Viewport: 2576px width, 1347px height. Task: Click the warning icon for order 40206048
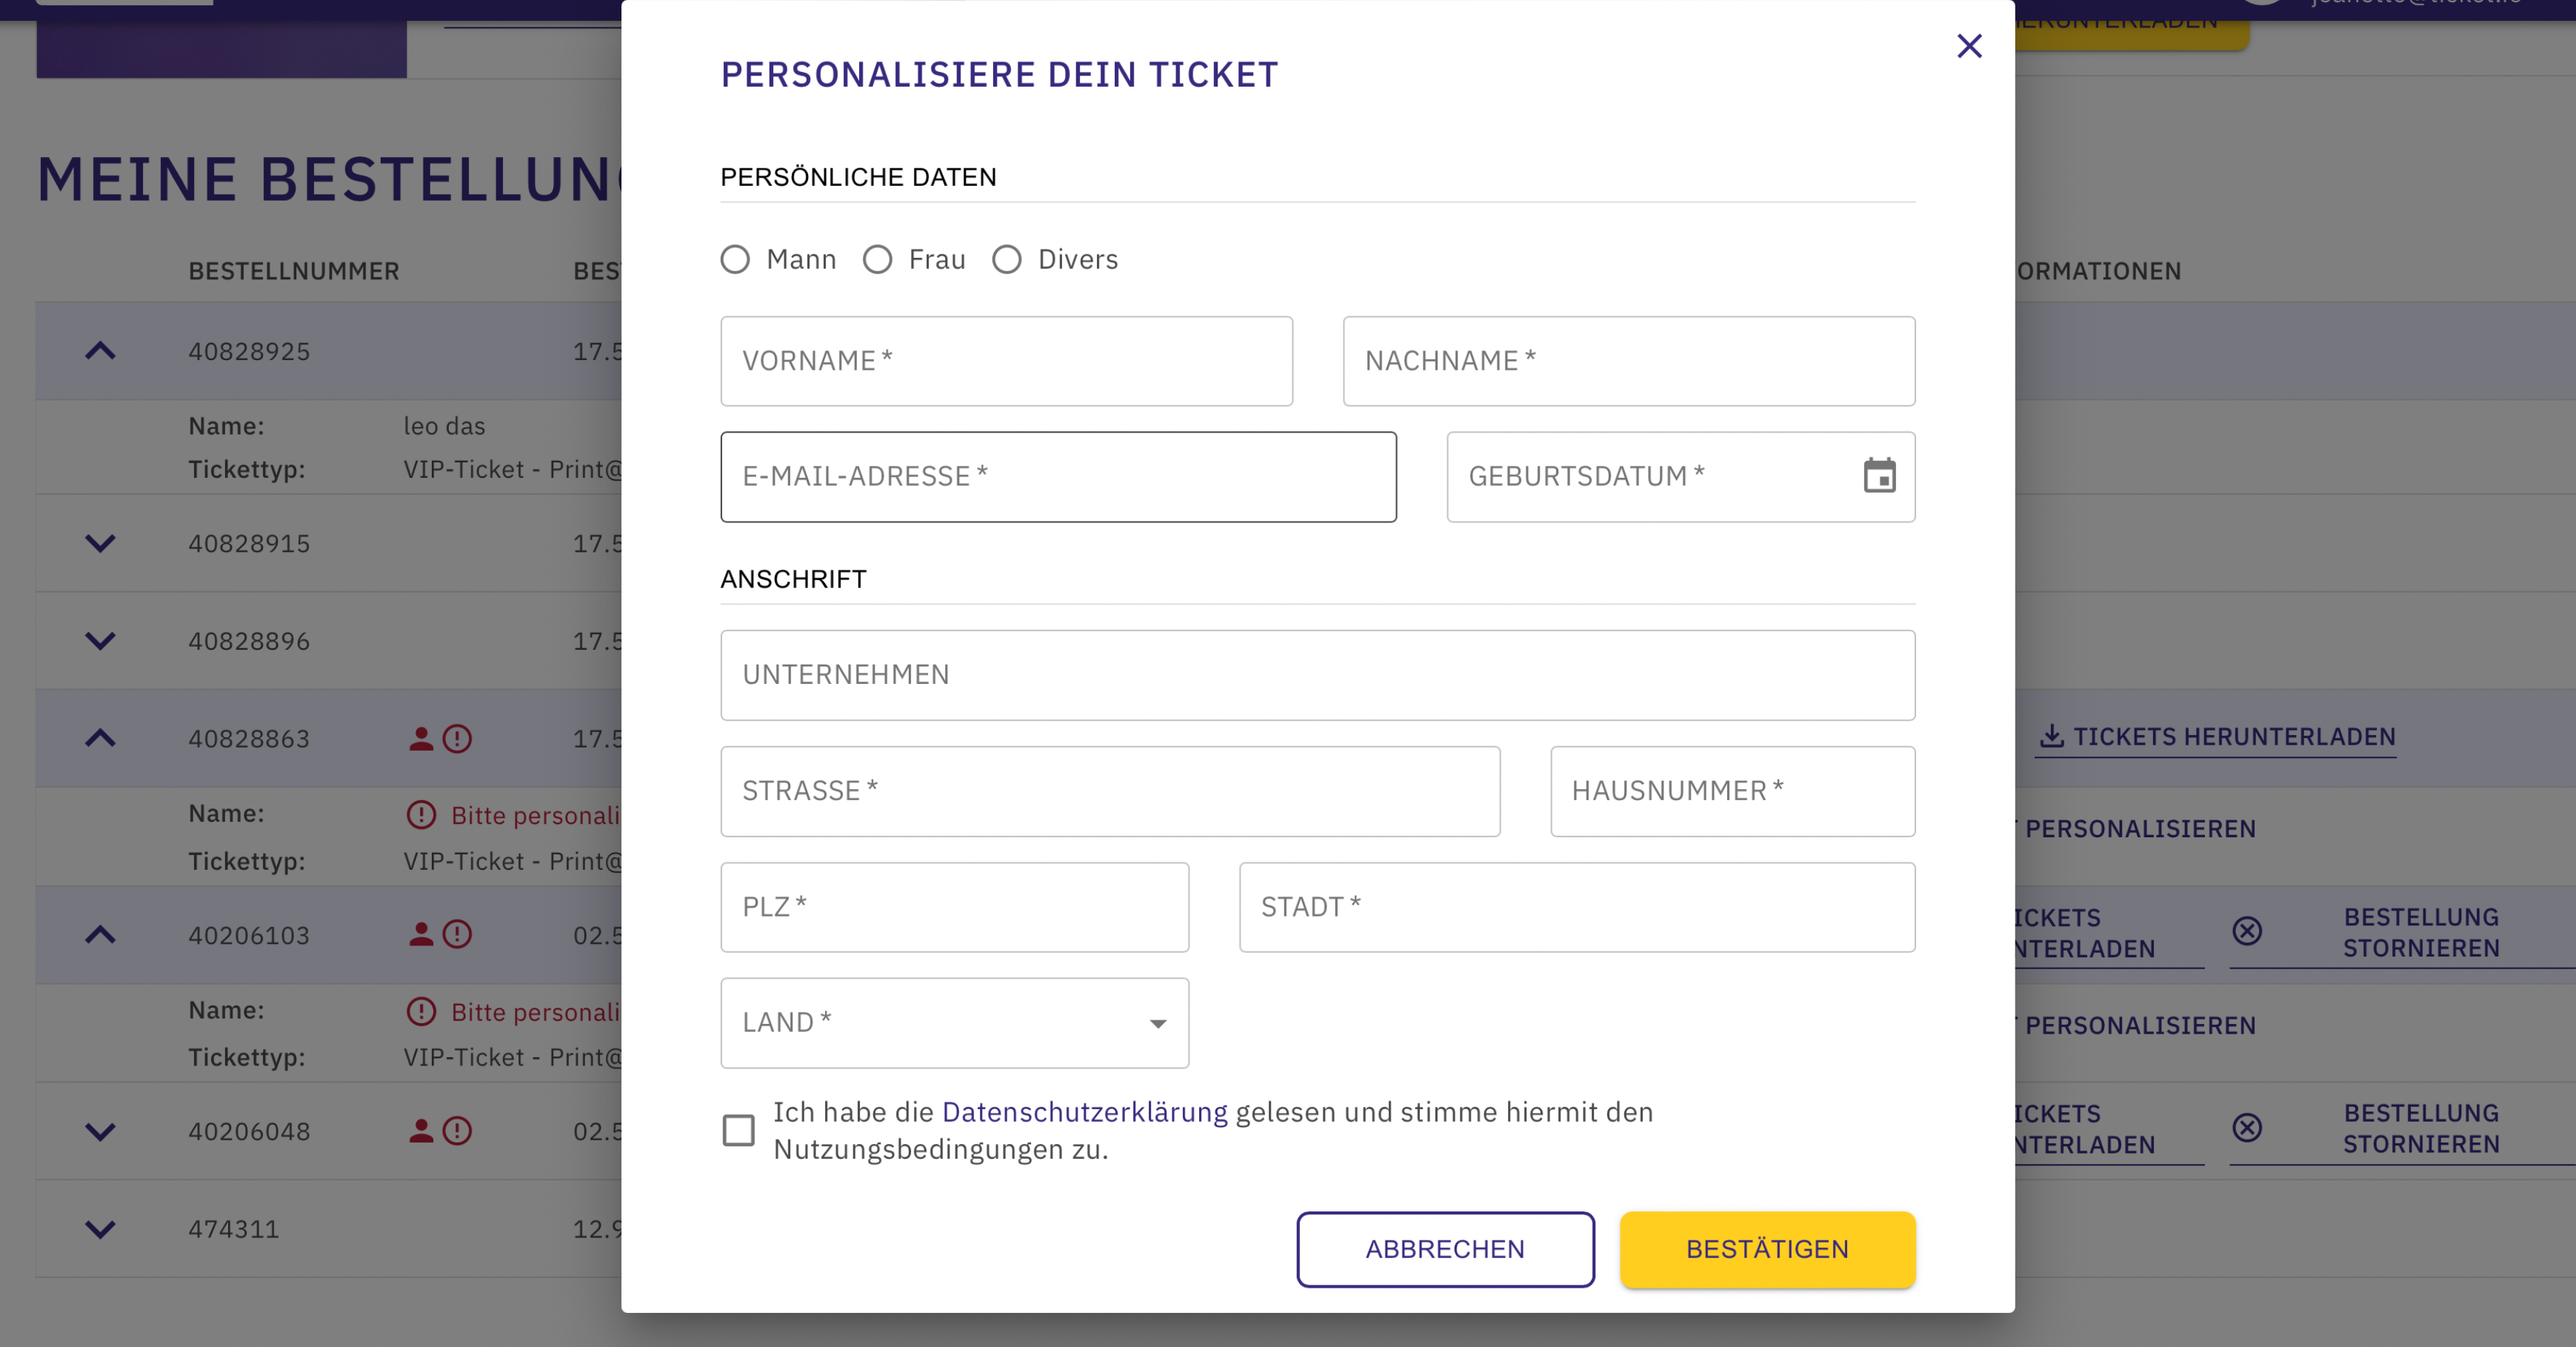(x=457, y=1131)
